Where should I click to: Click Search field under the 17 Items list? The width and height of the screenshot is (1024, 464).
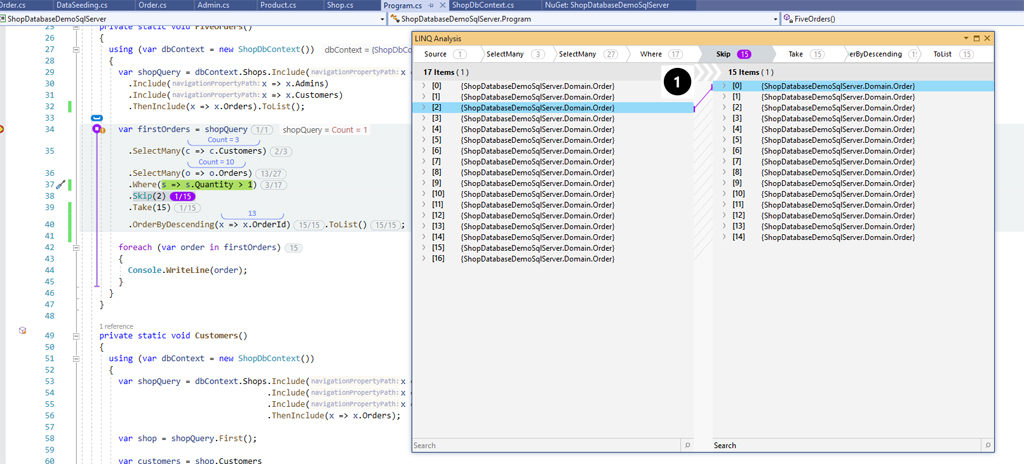click(547, 445)
